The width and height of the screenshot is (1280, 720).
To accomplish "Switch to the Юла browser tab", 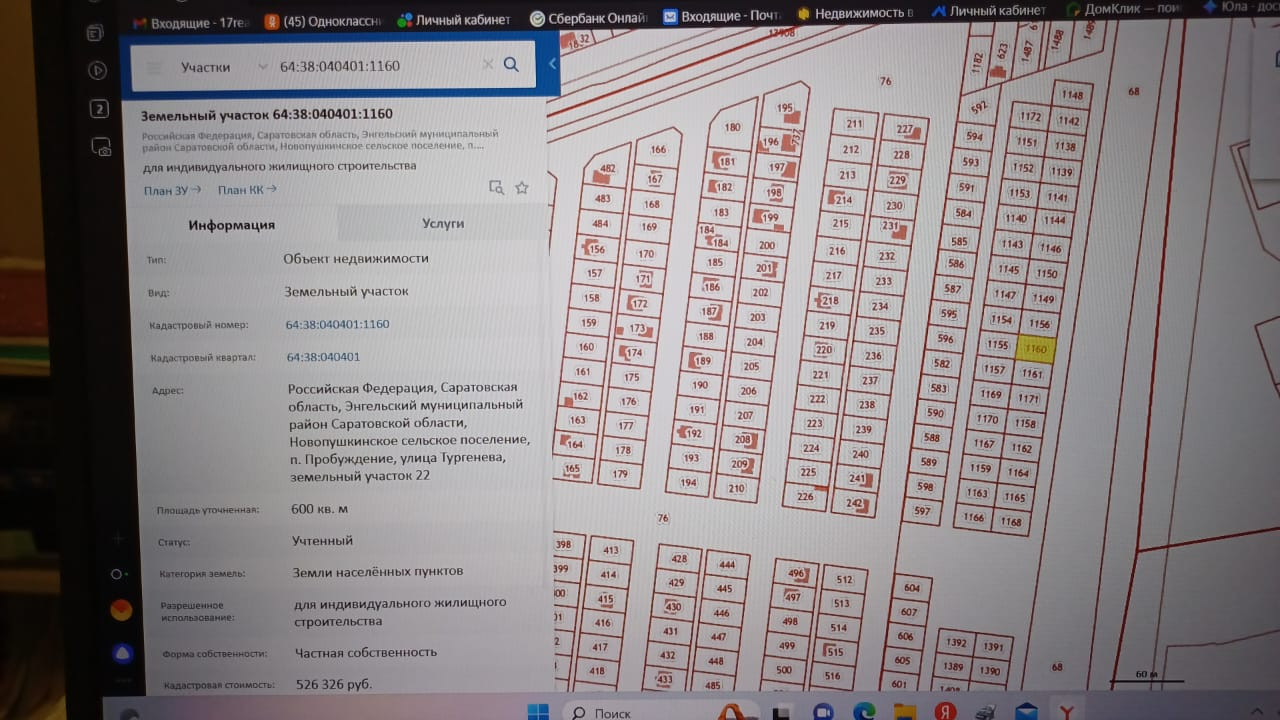I will click(1242, 6).
